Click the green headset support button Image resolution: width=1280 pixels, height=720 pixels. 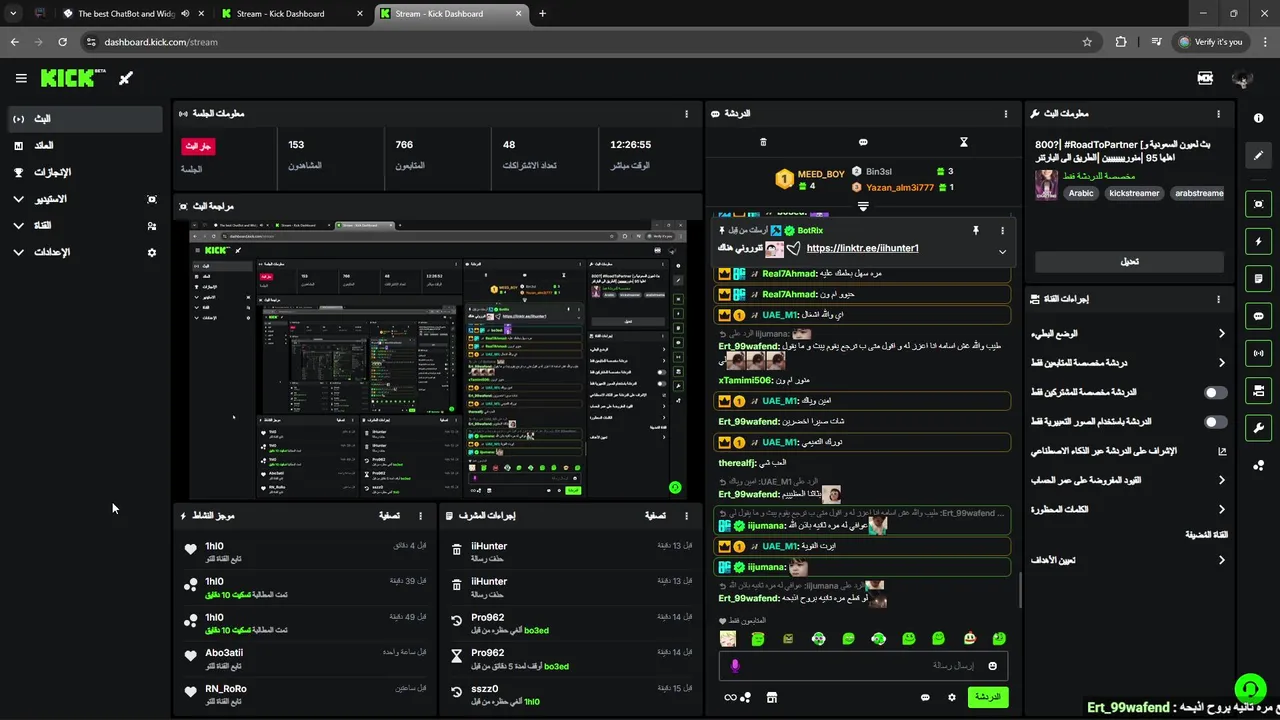[x=1249, y=688]
